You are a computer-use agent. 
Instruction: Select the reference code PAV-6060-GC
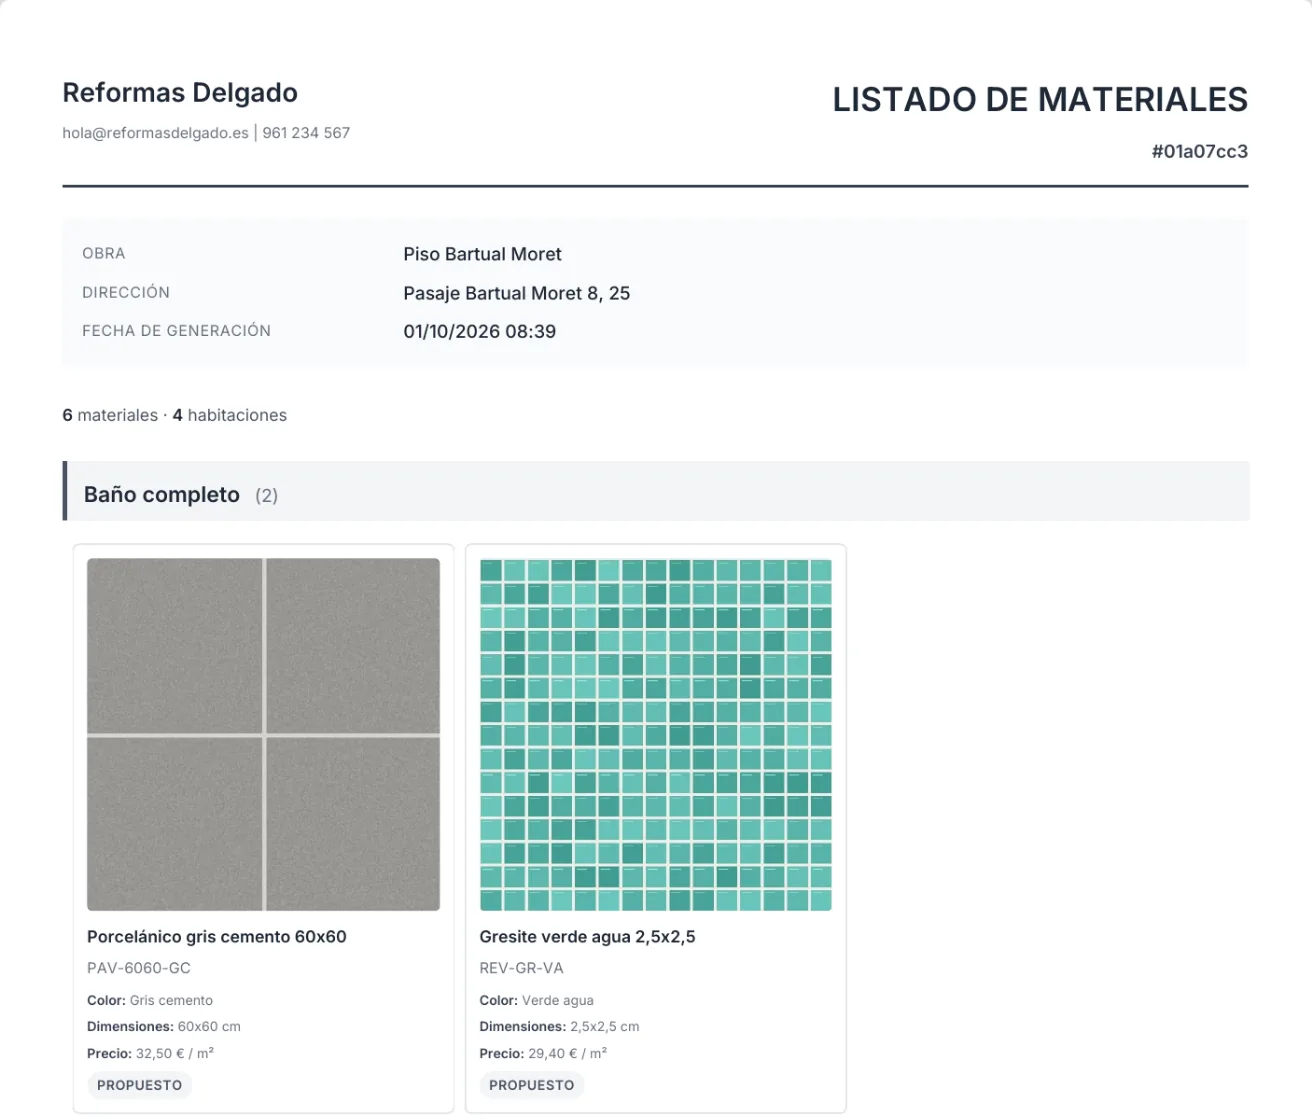(x=138, y=968)
